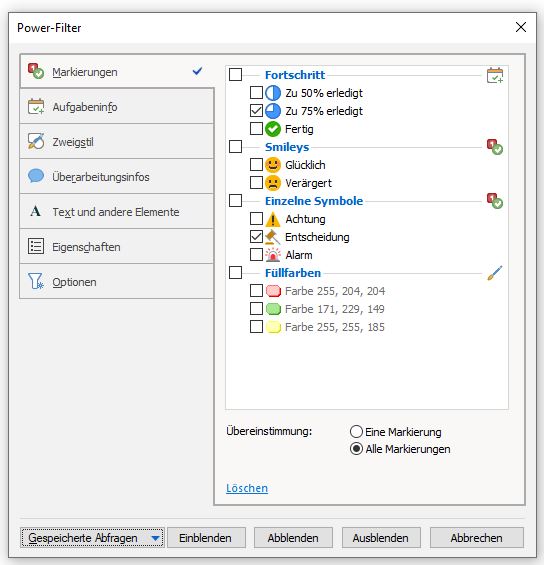Viewport: 544px width, 565px height.
Task: Click the red Alarm siren icon
Action: click(273, 255)
